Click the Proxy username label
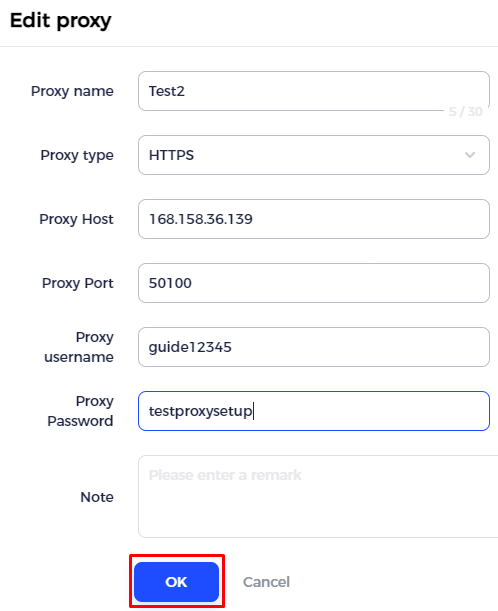 [79, 347]
